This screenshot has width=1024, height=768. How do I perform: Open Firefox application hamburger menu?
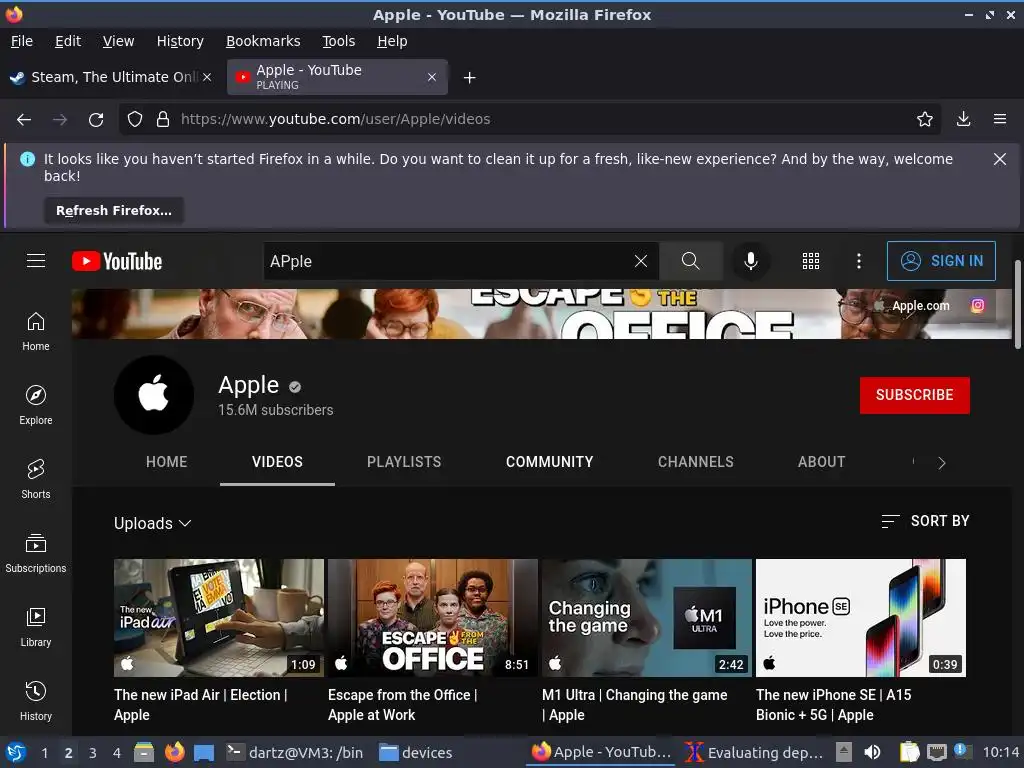1000,120
